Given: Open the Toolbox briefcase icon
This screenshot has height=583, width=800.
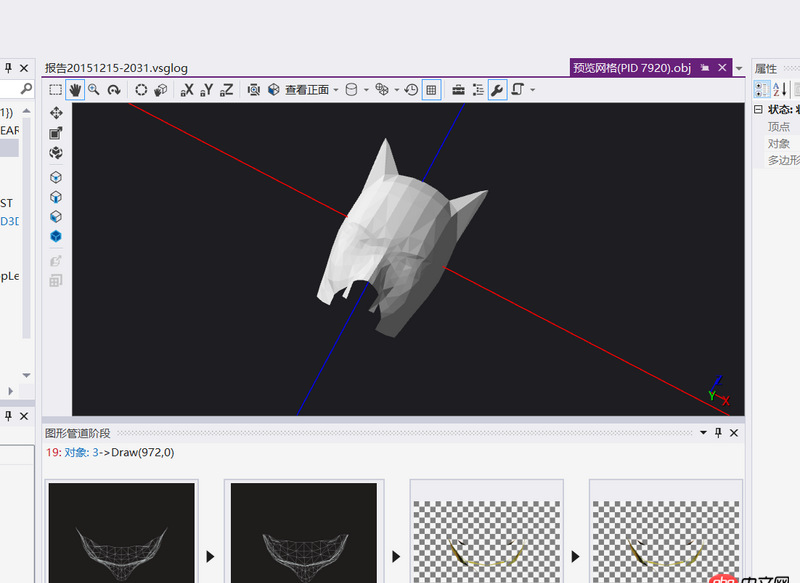Looking at the screenshot, I should coord(458,90).
